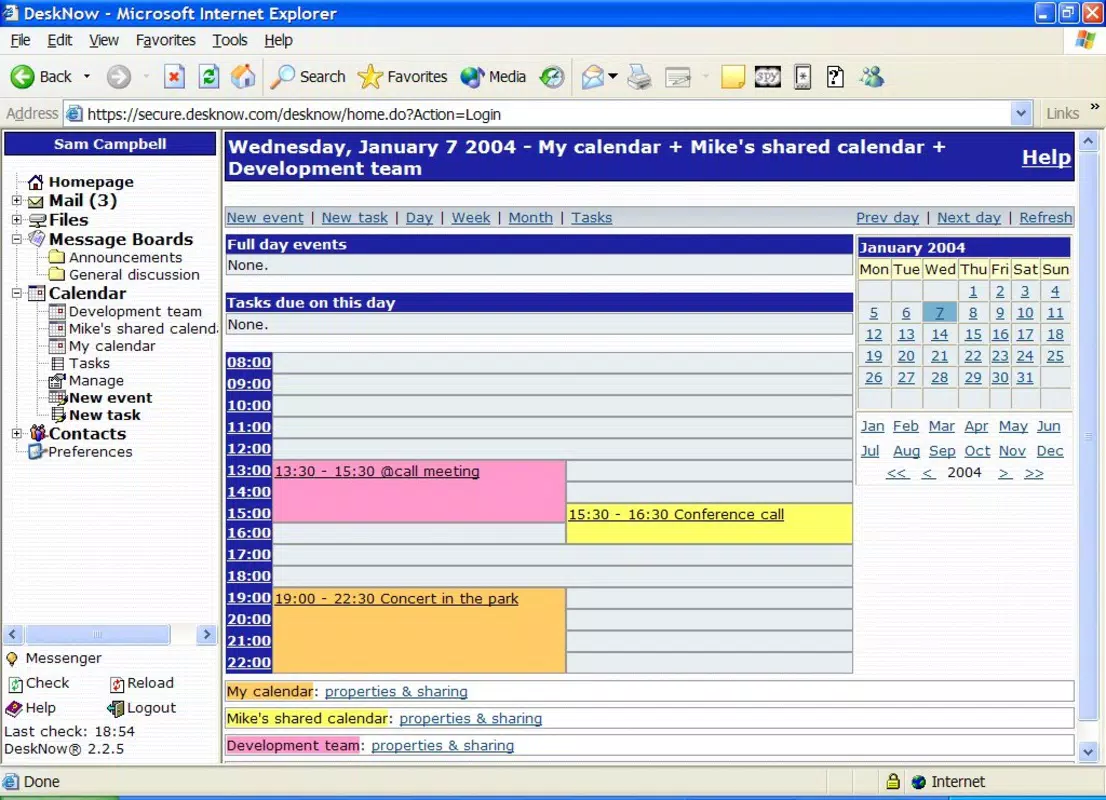Viewport: 1106px width, 800px height.
Task: Expand the Mail (3) tree node
Action: (x=17, y=200)
